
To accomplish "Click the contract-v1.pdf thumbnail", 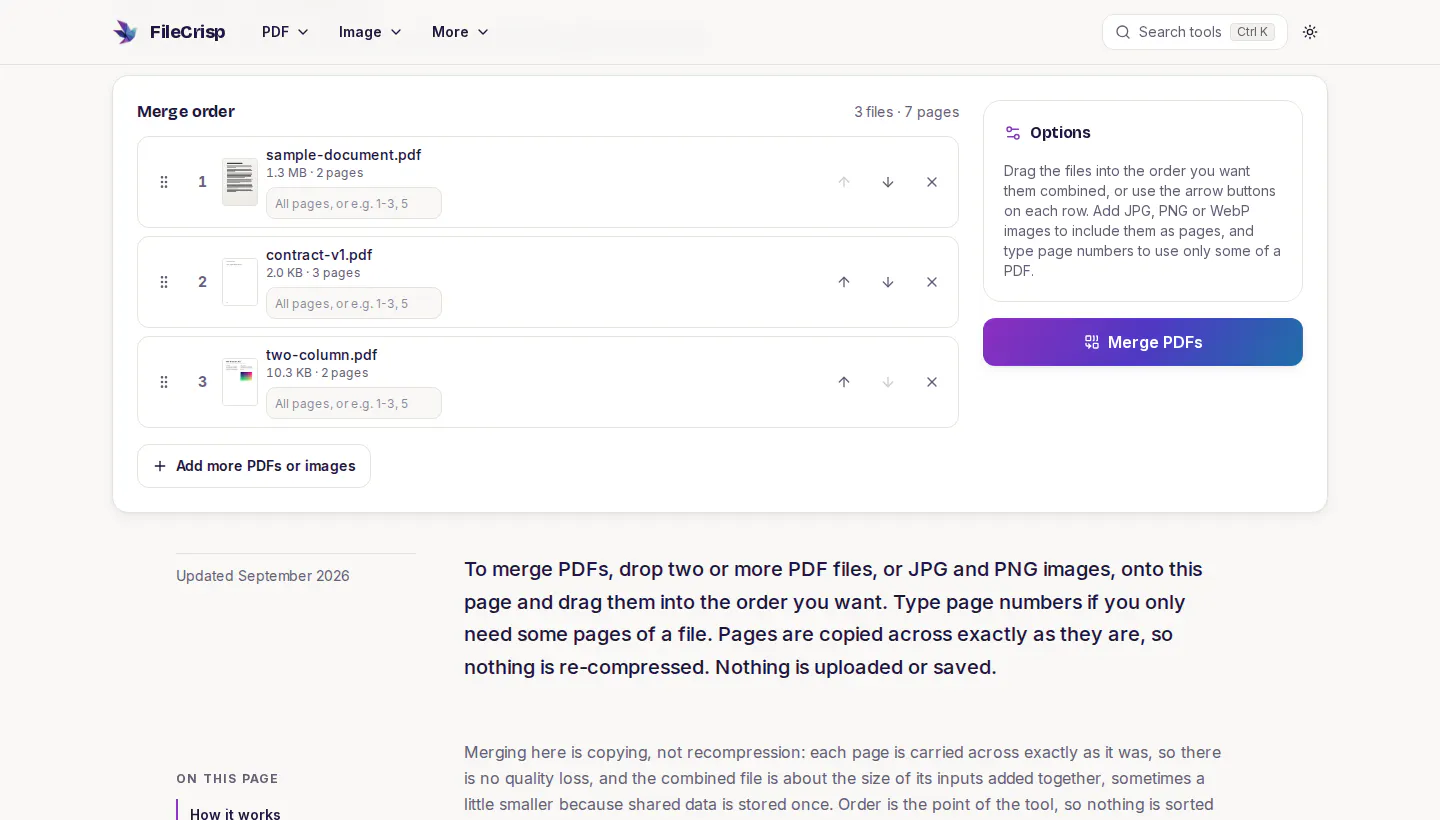I will pyautogui.click(x=240, y=282).
